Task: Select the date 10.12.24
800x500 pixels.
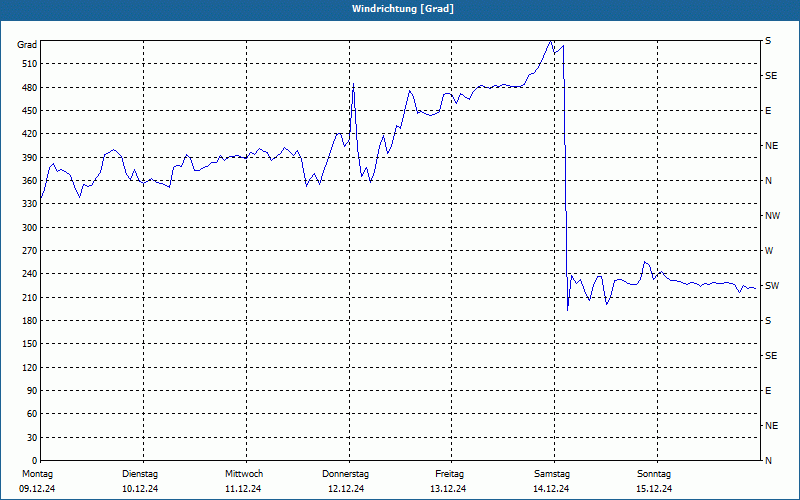Action: tap(140, 489)
